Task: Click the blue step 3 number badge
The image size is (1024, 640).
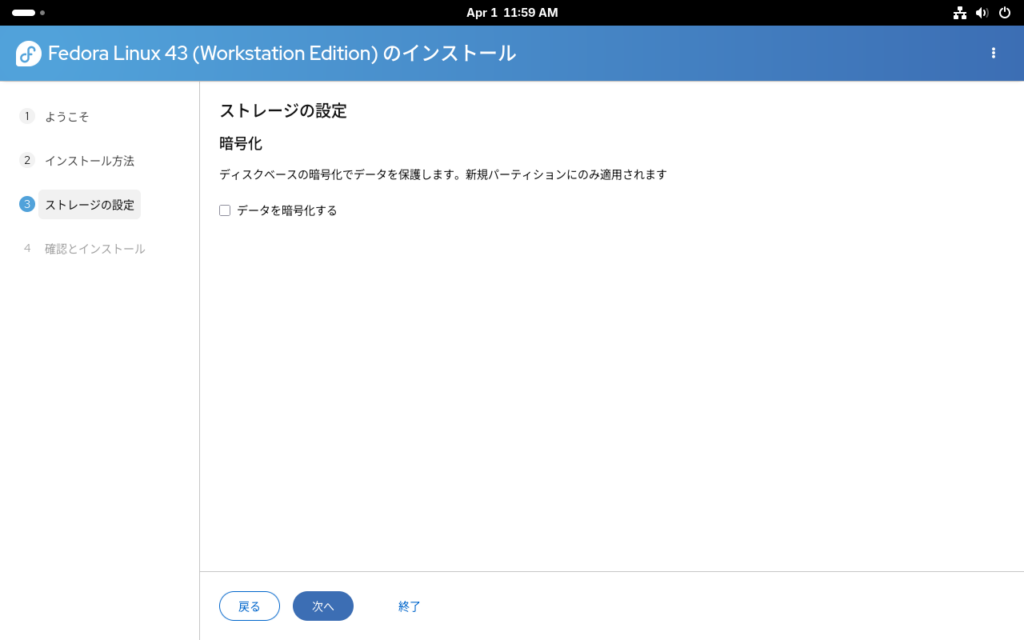Action: [27, 204]
